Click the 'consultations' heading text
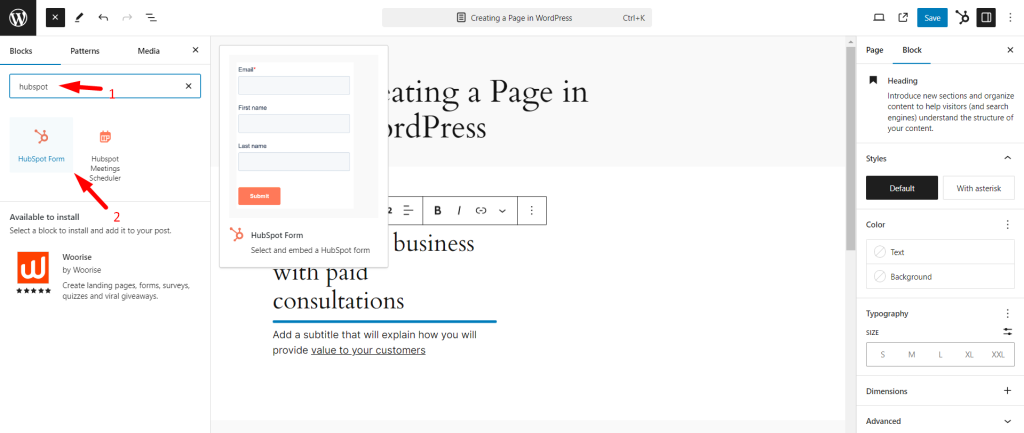The height and width of the screenshot is (433, 1024). tap(338, 300)
